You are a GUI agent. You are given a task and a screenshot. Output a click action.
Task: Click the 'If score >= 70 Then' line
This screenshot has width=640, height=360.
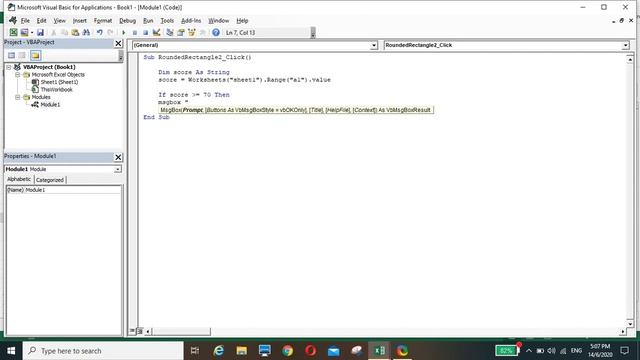click(x=194, y=95)
